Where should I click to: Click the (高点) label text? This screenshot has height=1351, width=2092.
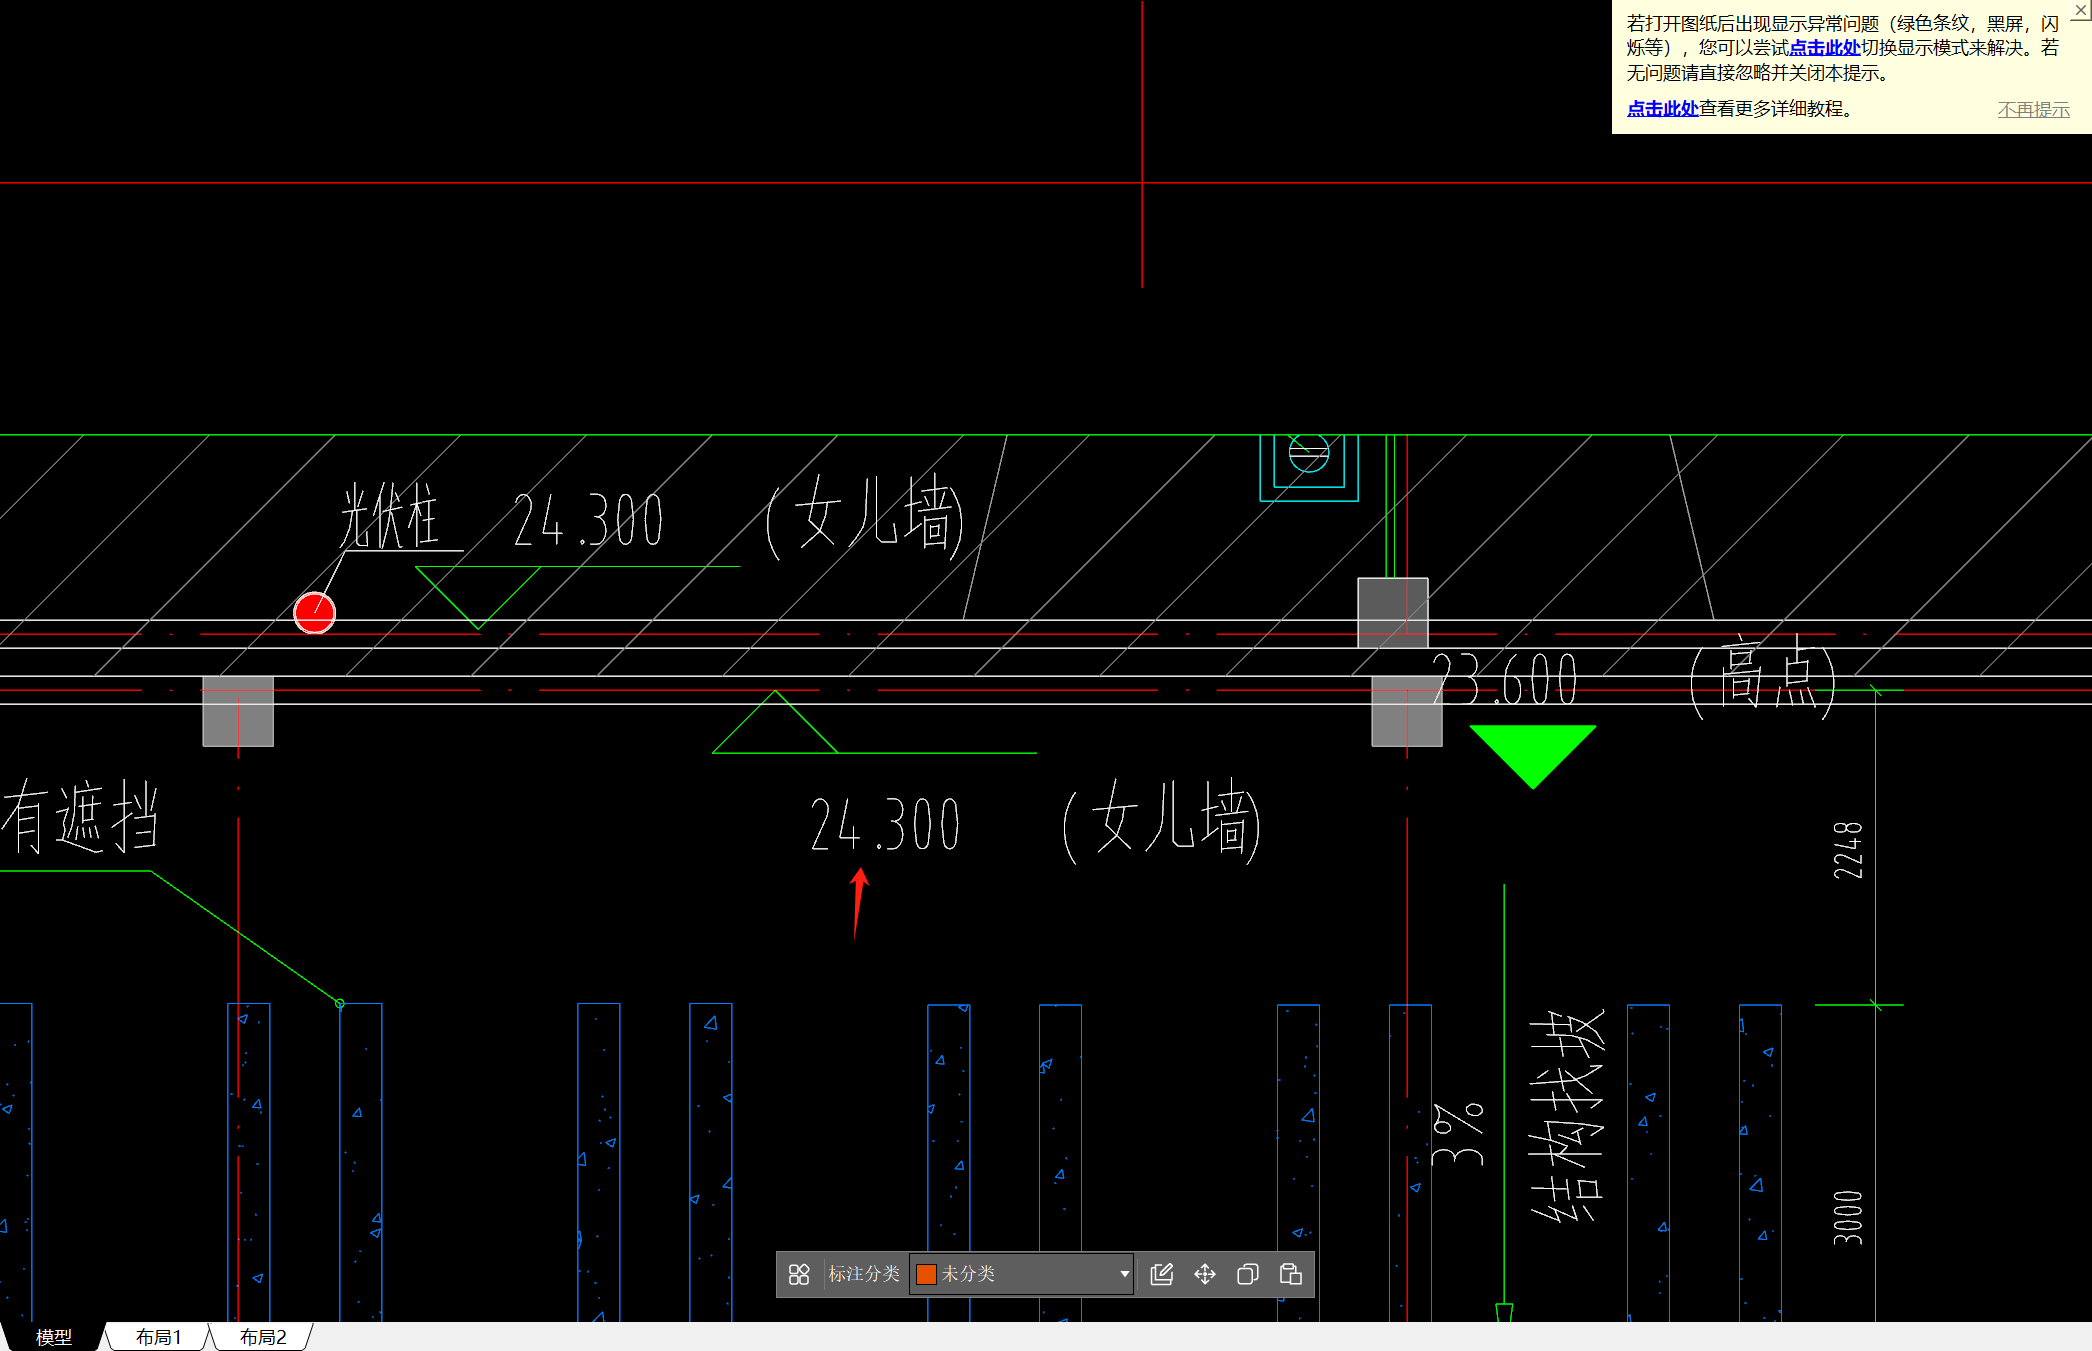pyautogui.click(x=1763, y=677)
